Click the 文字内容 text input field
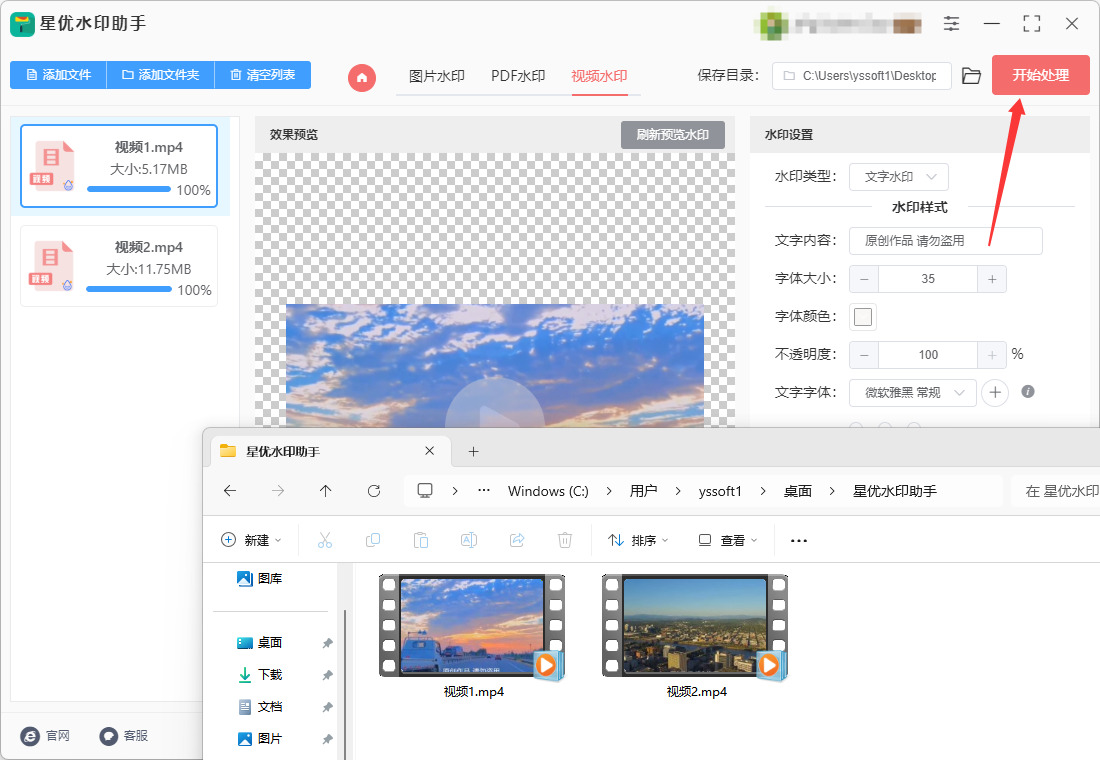This screenshot has width=1100, height=760. tap(946, 241)
